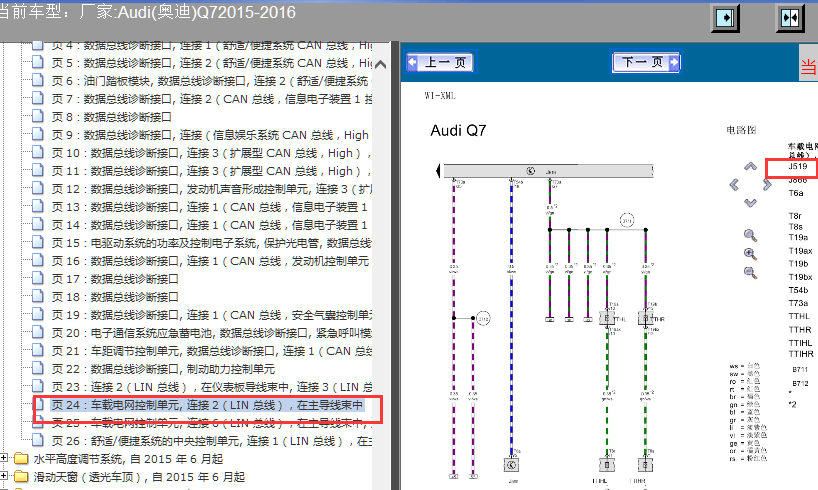818x490 pixels.
Task: Click the document icon of 页 16 row
Action: pyautogui.click(x=38, y=260)
